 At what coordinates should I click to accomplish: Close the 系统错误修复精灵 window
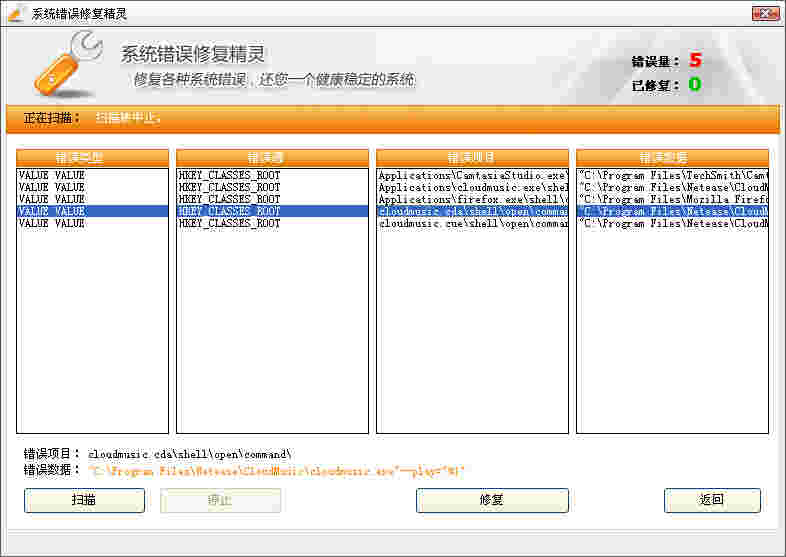coord(765,14)
